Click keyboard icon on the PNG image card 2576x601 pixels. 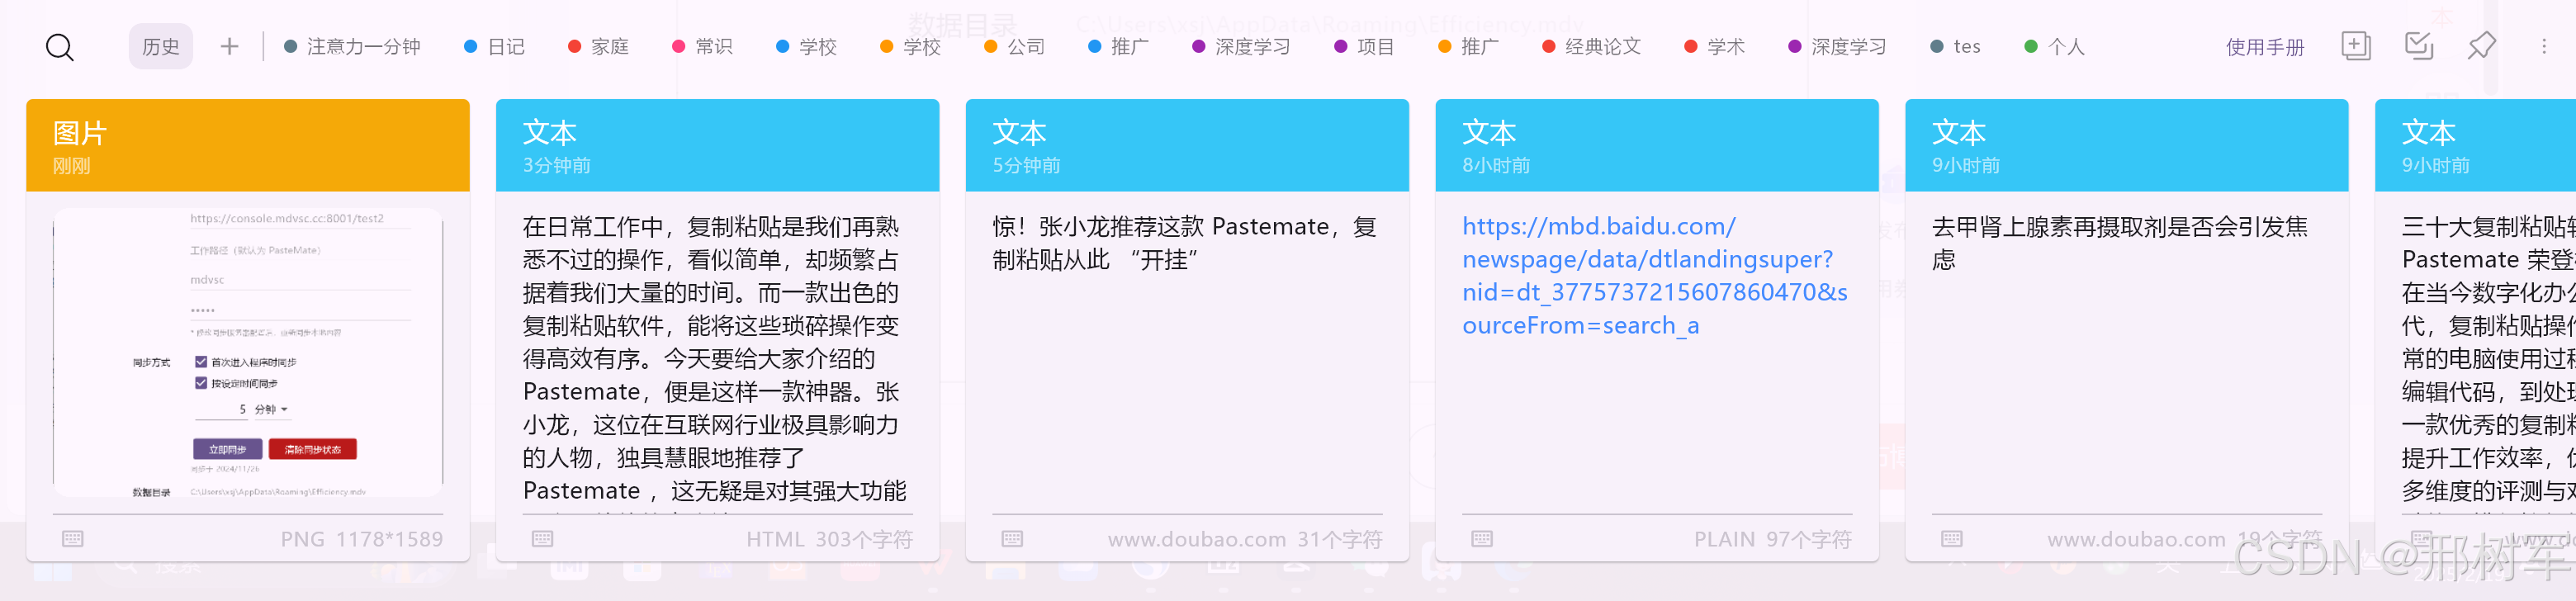[x=73, y=539]
